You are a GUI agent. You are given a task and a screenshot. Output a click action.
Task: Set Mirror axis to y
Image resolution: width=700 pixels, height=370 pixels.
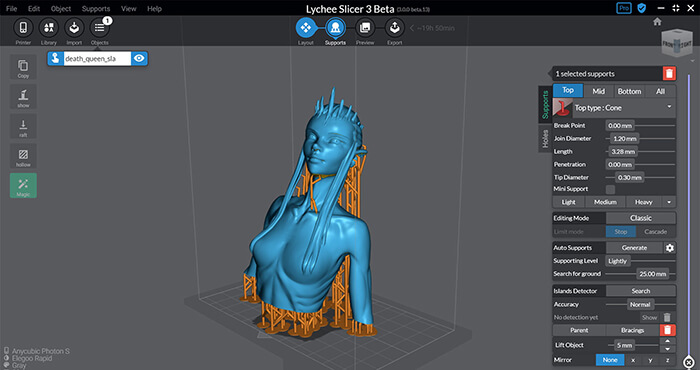pos(650,360)
